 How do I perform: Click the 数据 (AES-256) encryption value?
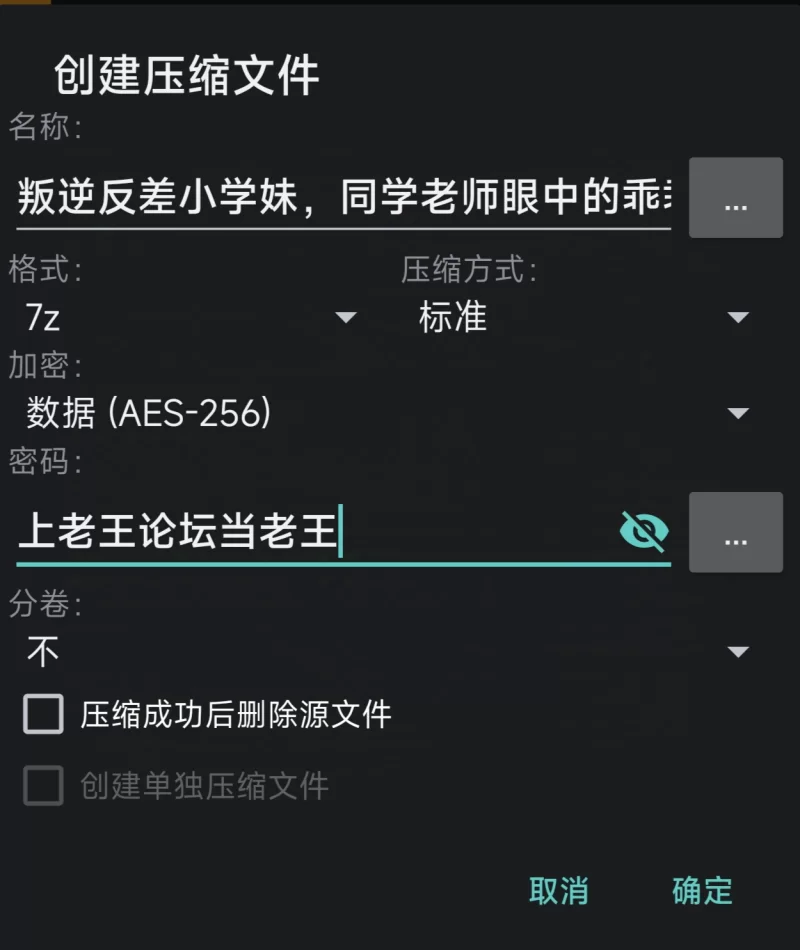(x=148, y=413)
